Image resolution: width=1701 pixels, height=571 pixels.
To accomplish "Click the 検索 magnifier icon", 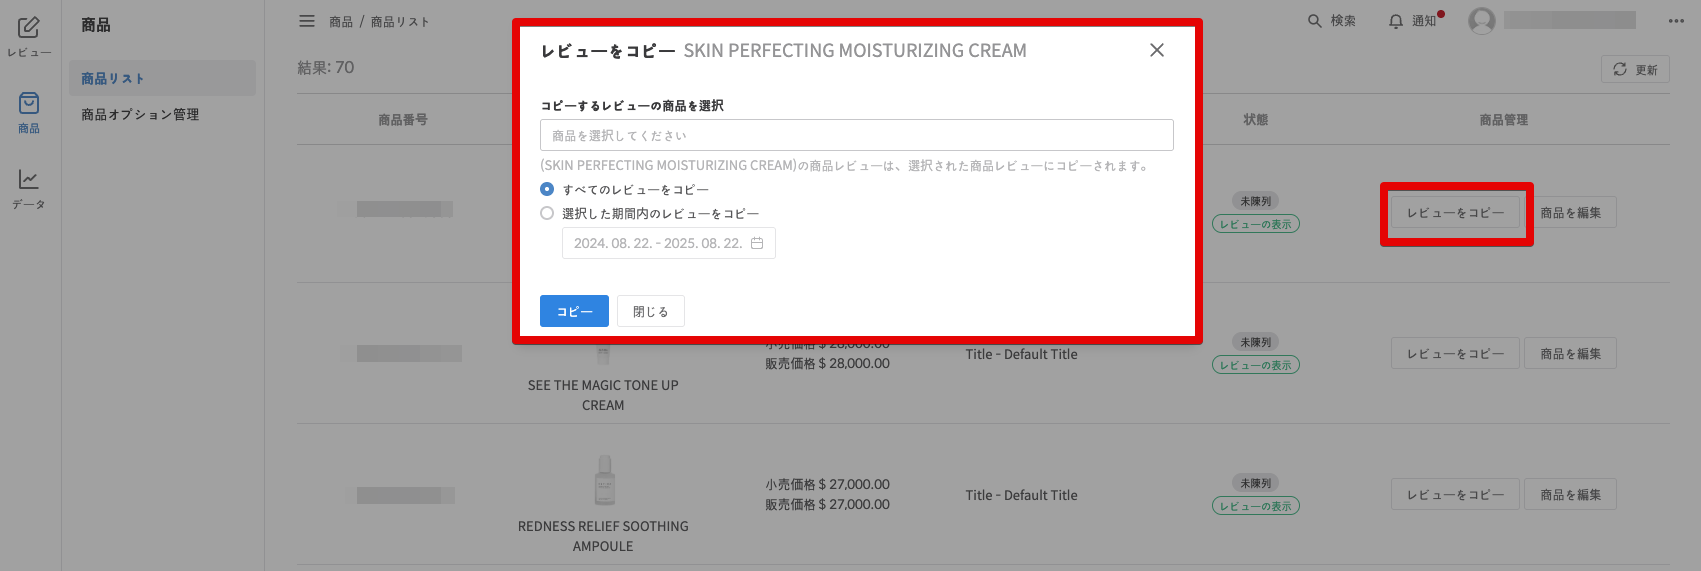I will (1315, 21).
